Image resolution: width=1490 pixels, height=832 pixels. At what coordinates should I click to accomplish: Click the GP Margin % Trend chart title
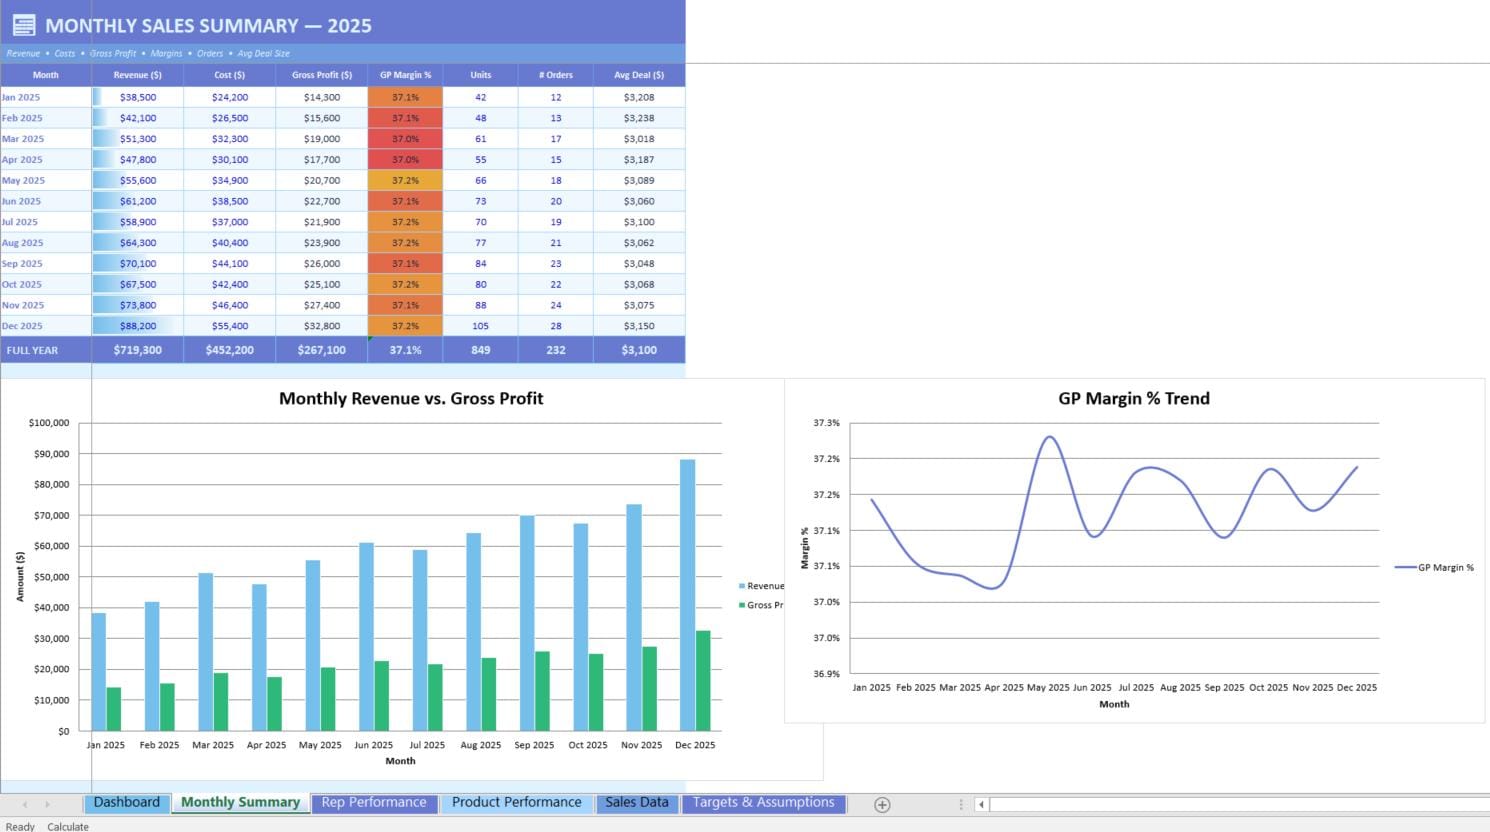(x=1134, y=398)
